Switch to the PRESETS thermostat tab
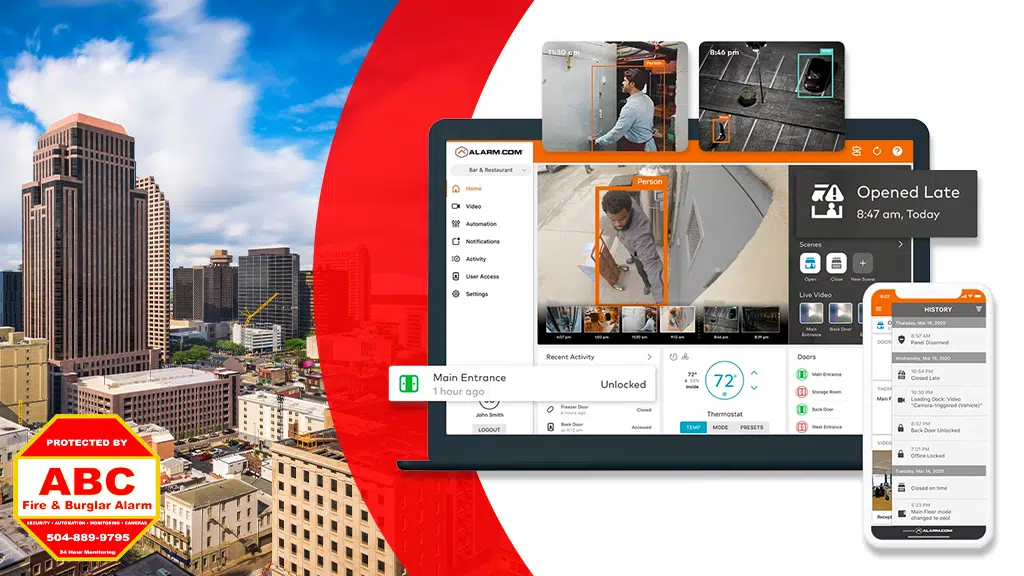 click(x=751, y=427)
